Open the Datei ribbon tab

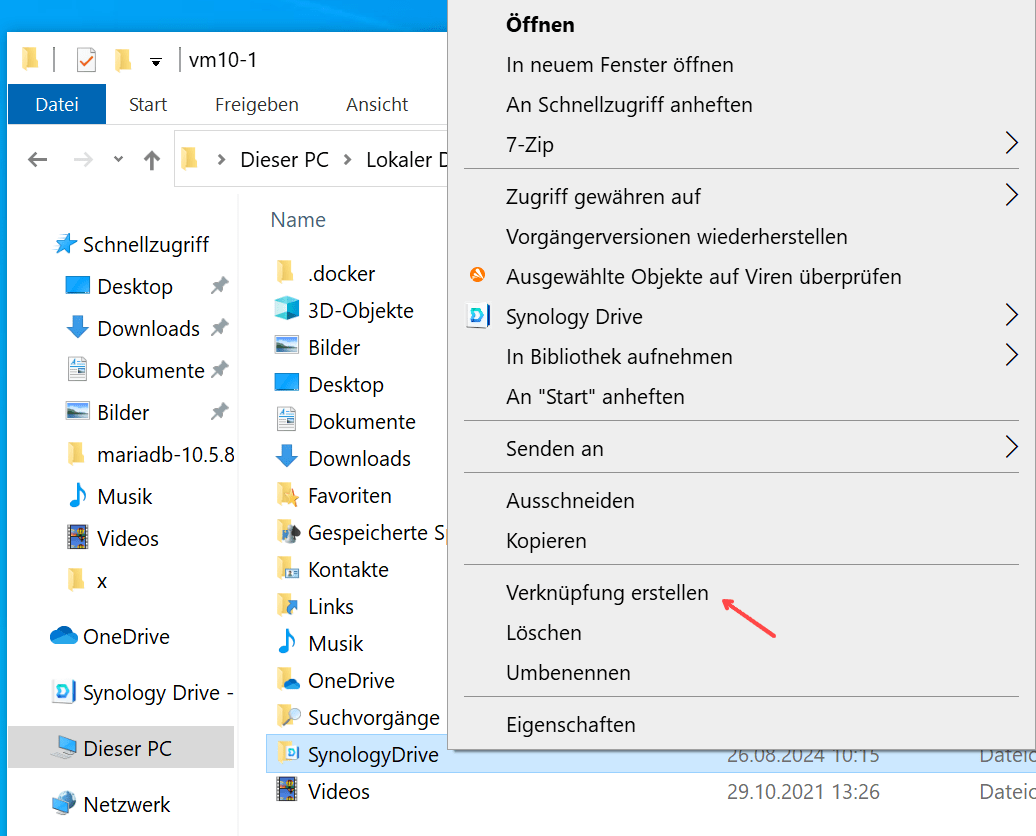pos(56,105)
